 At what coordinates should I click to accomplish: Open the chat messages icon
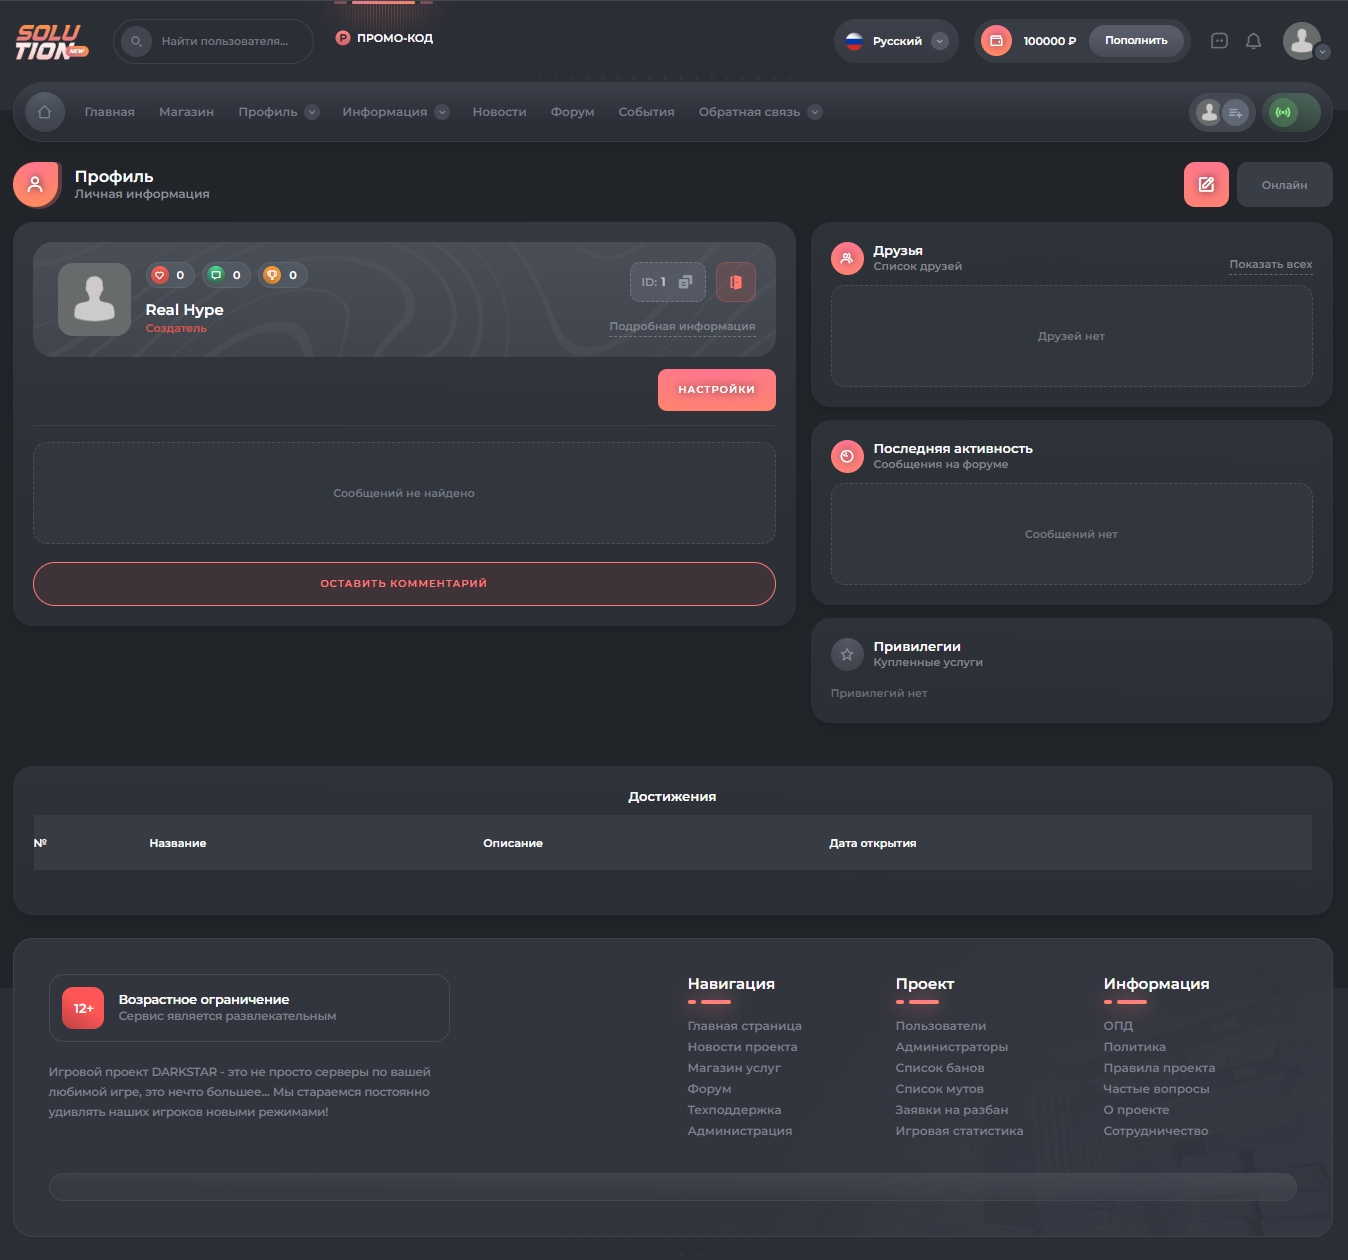[x=1219, y=41]
